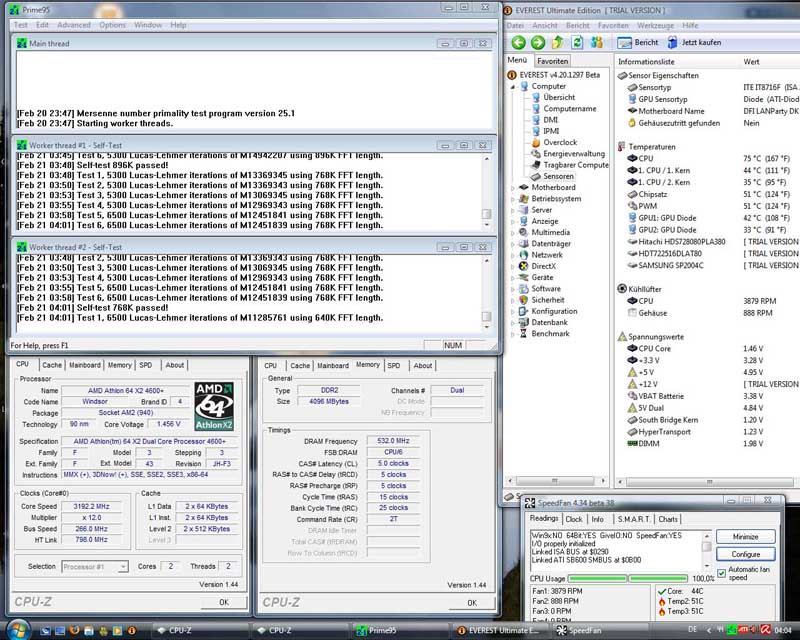The height and width of the screenshot is (640, 800).
Task: Select the Benchmark item in EVEREST tree
Action: pyautogui.click(x=551, y=334)
